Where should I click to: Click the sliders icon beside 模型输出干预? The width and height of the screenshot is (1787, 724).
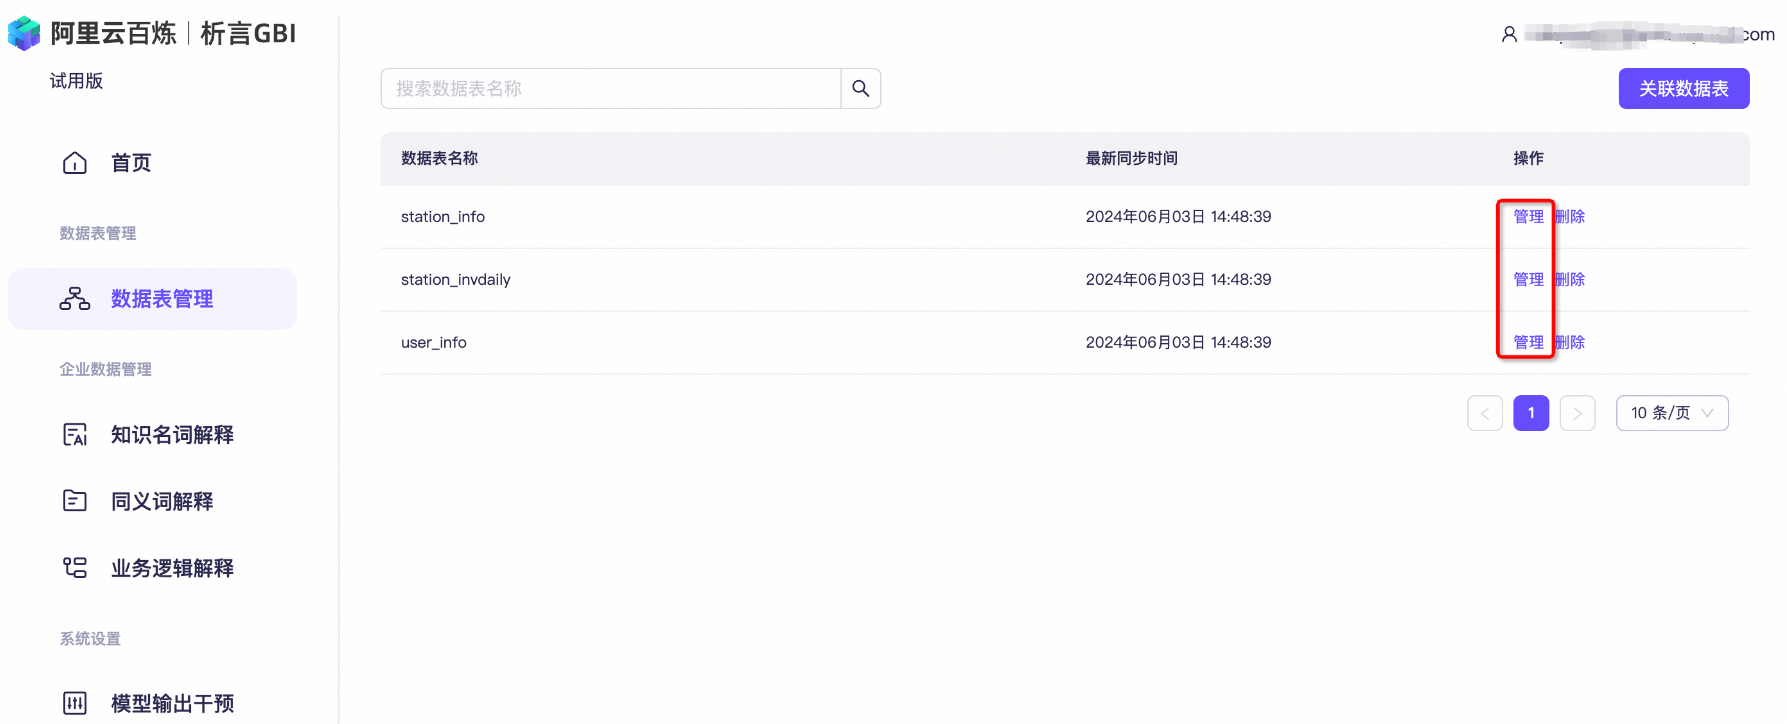75,704
